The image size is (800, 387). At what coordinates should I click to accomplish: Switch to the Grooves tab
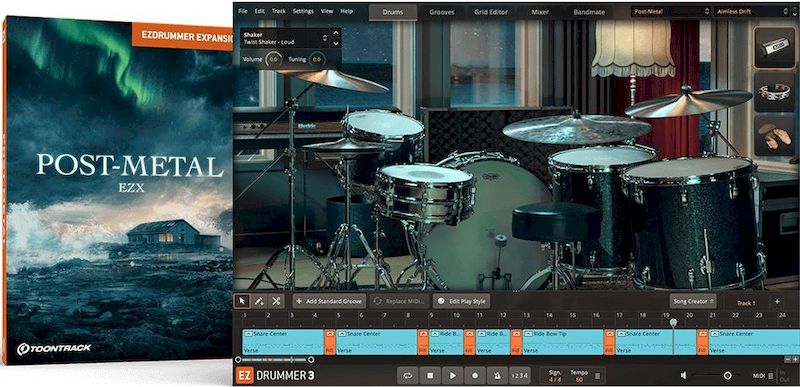click(x=442, y=12)
